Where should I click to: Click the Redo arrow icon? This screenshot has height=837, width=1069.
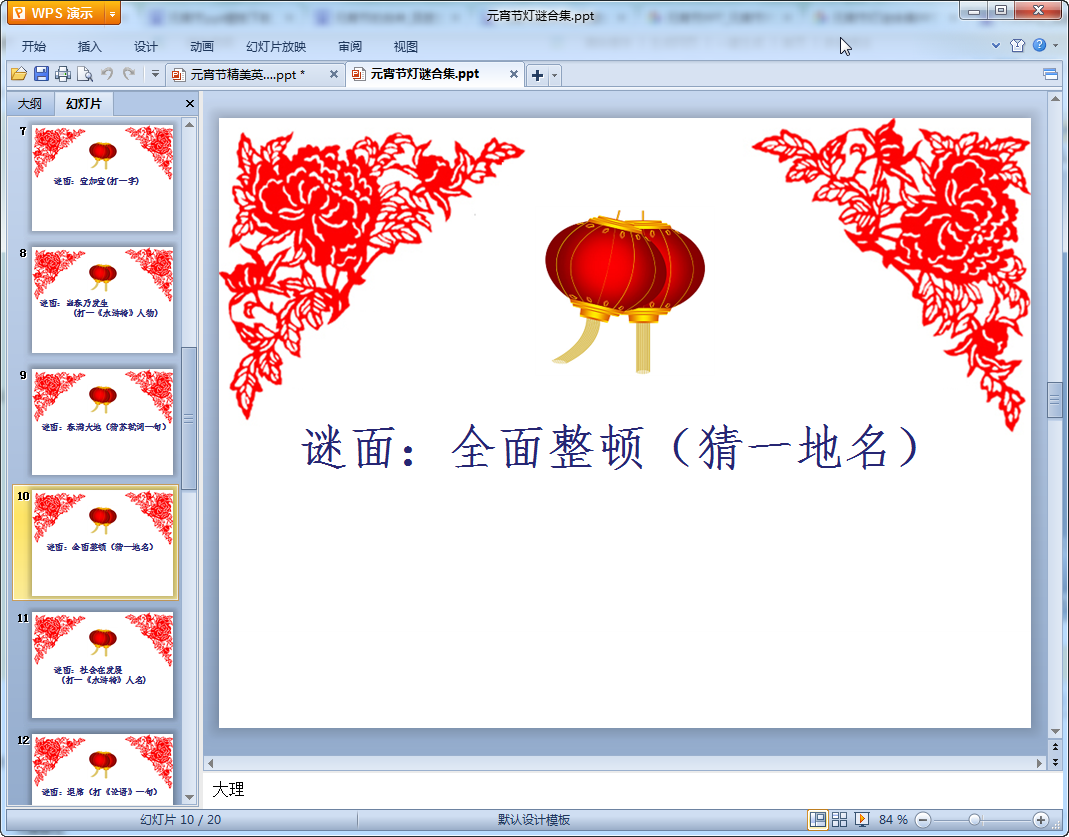tap(129, 73)
